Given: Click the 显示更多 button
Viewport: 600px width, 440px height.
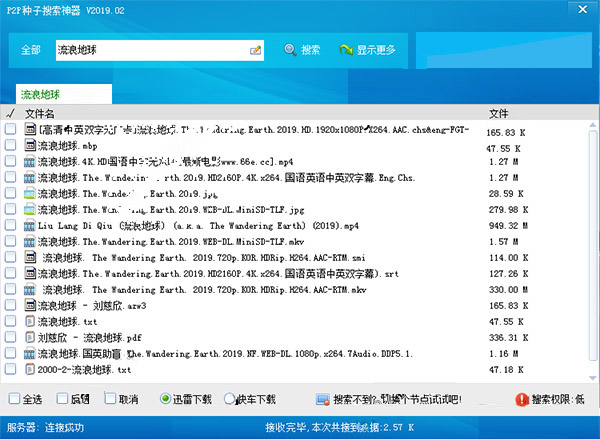Looking at the screenshot, I should (x=367, y=50).
